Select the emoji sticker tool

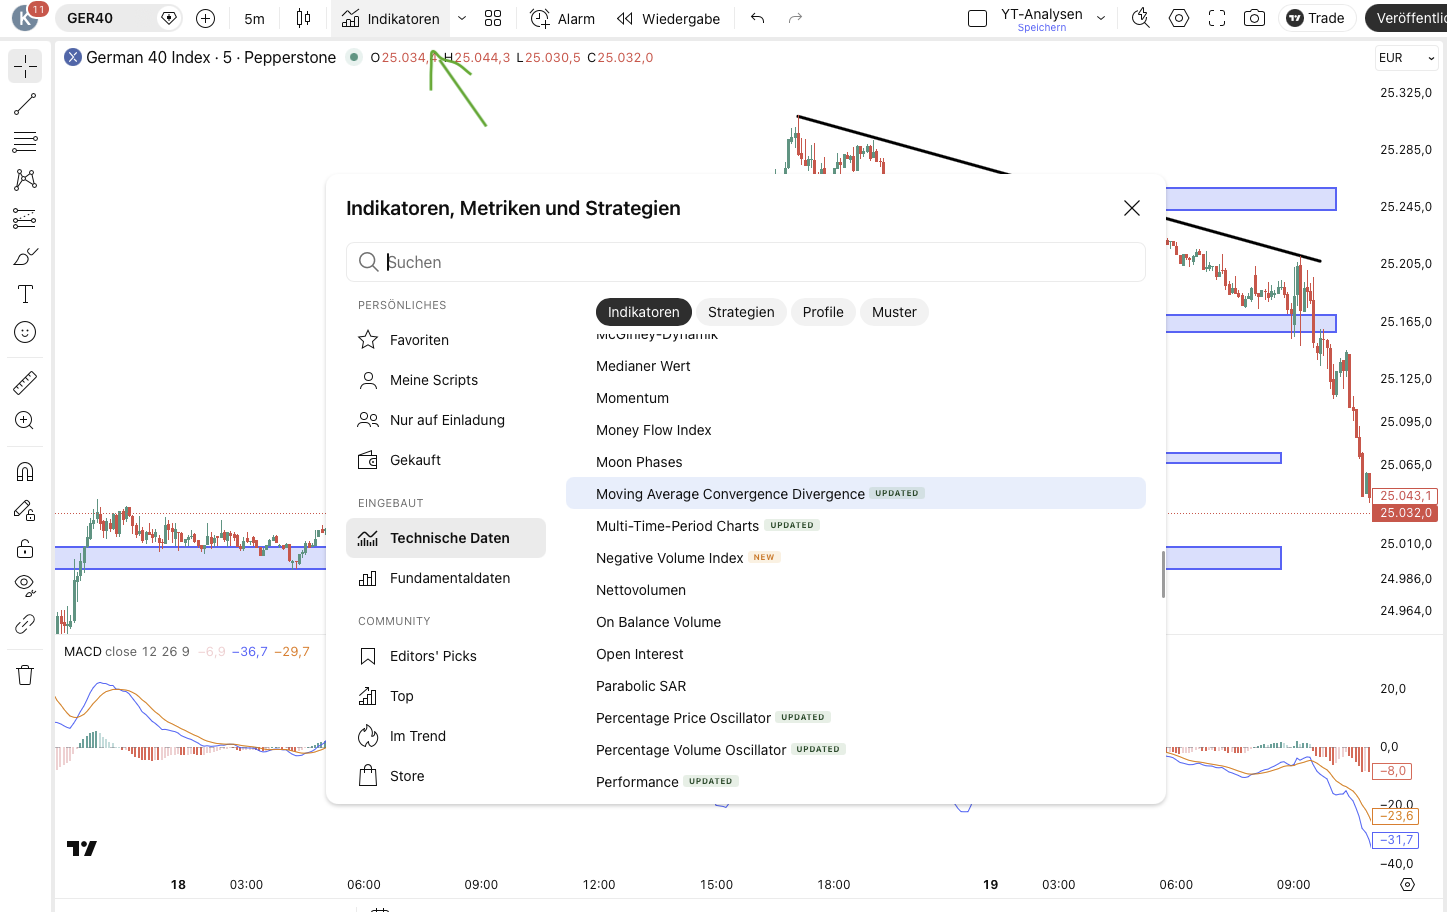coord(24,331)
